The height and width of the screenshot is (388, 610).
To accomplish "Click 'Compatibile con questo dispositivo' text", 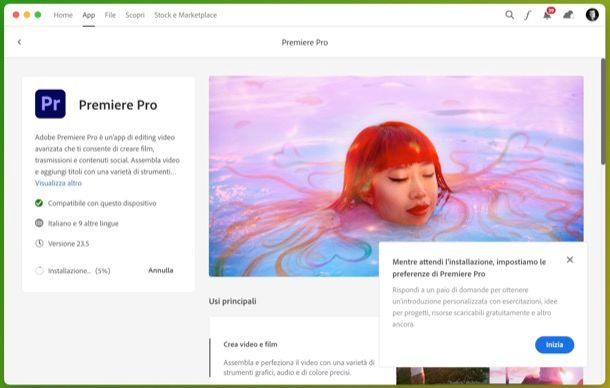I will (102, 203).
